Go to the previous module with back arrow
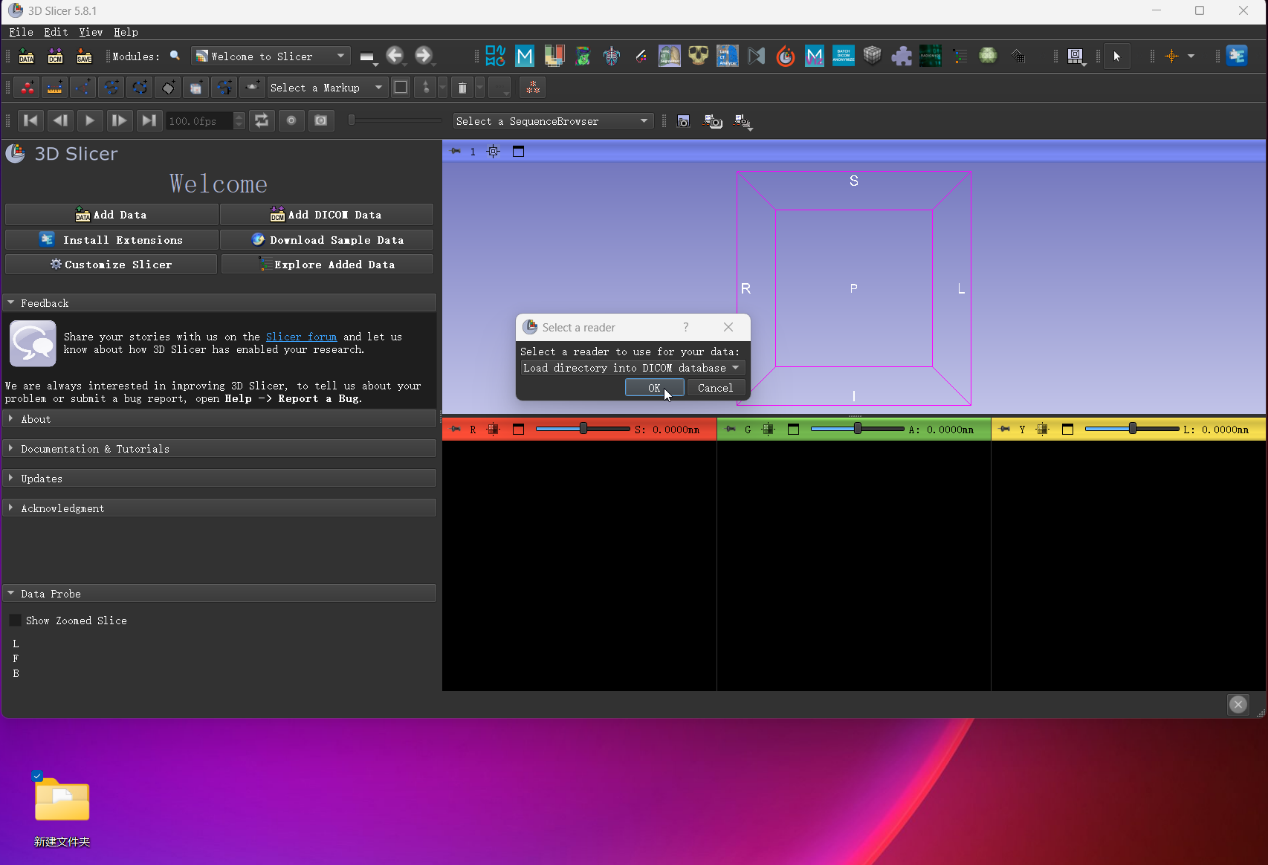The height and width of the screenshot is (865, 1268). (395, 56)
